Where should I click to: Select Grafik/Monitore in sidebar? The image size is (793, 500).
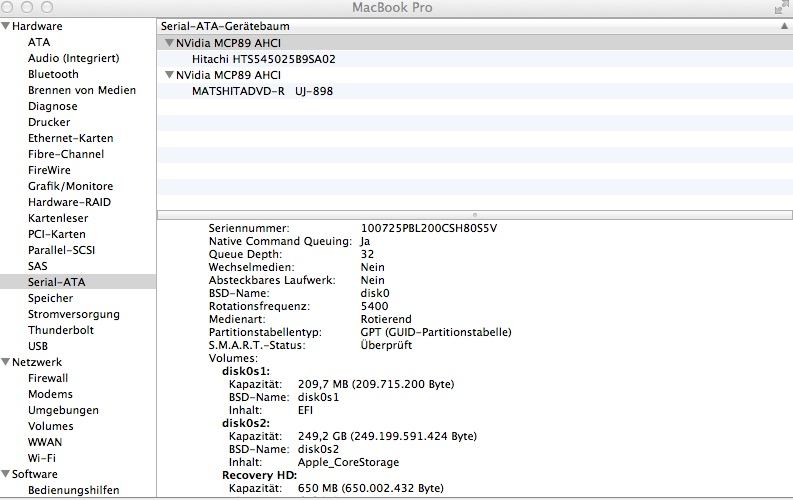[70, 186]
